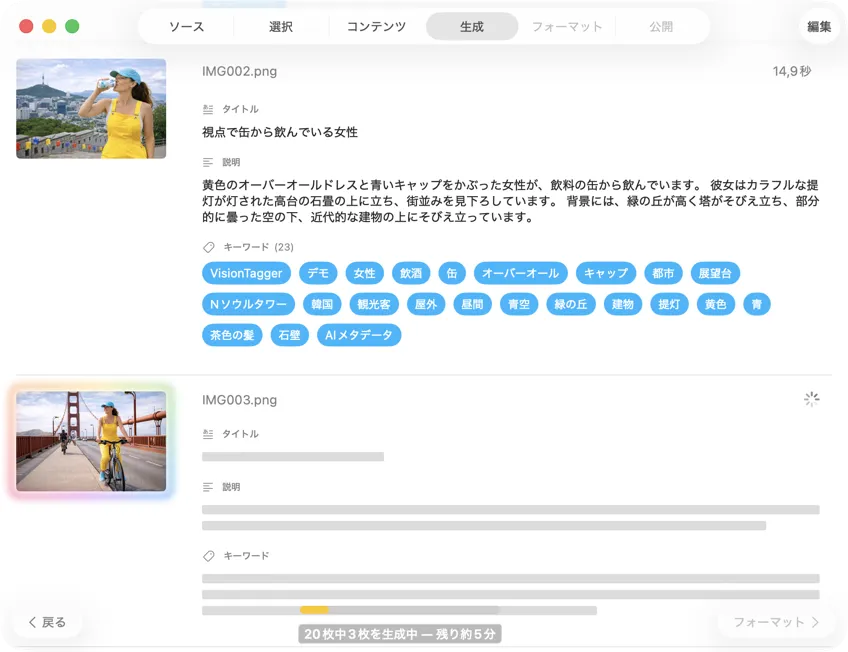
Task: Open the 選択 tab
Action: [x=281, y=27]
